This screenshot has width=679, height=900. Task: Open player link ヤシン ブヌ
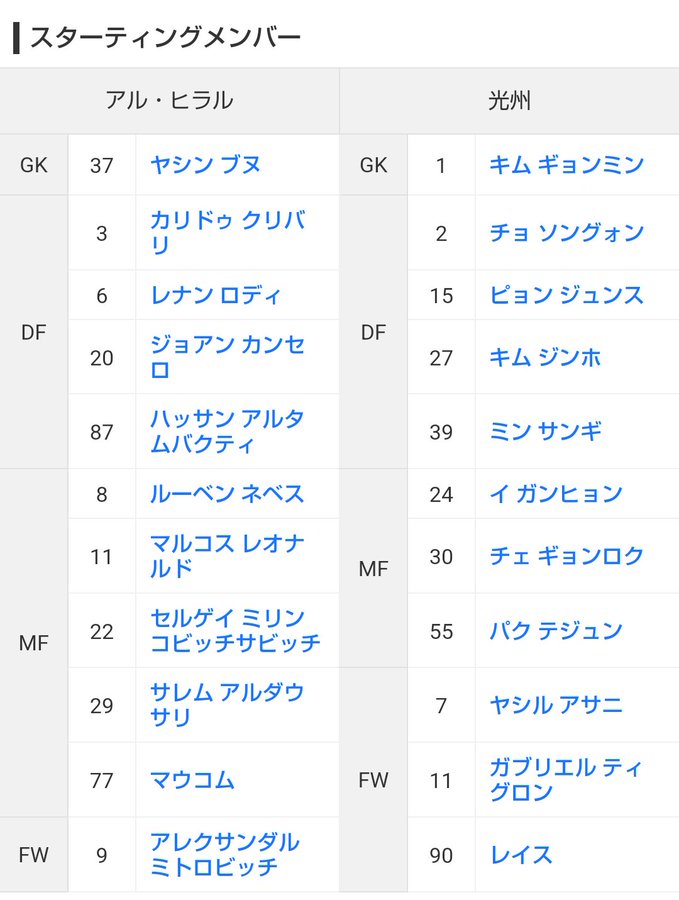pos(205,165)
